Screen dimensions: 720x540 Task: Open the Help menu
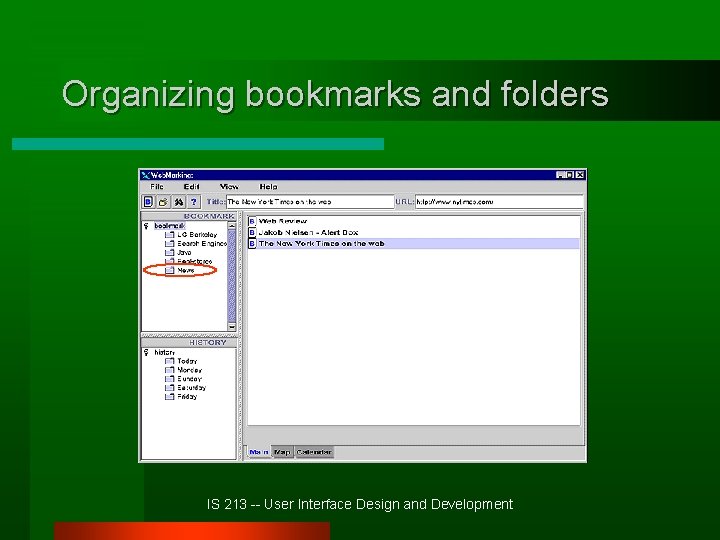268,186
